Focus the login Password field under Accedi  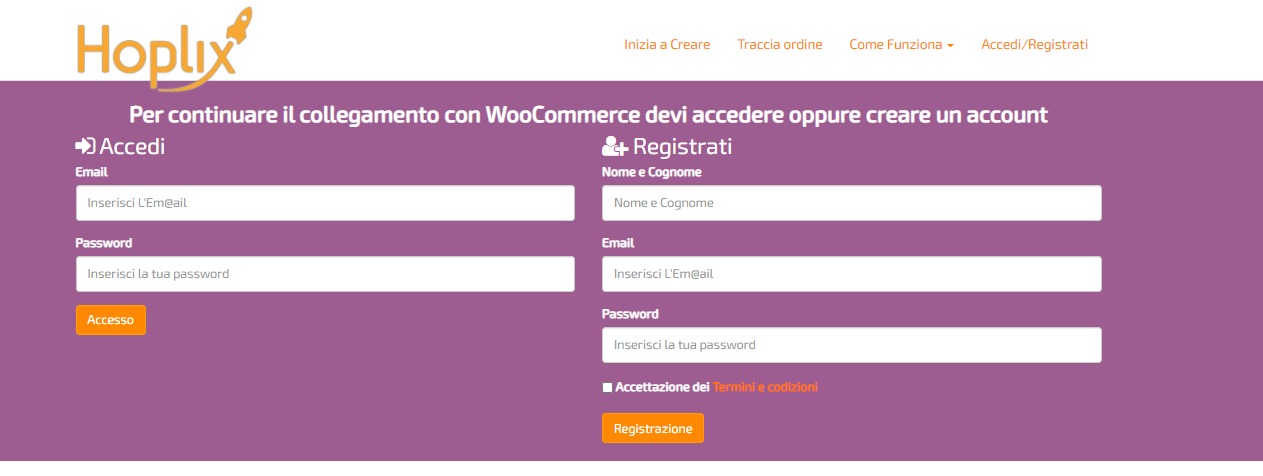point(325,274)
